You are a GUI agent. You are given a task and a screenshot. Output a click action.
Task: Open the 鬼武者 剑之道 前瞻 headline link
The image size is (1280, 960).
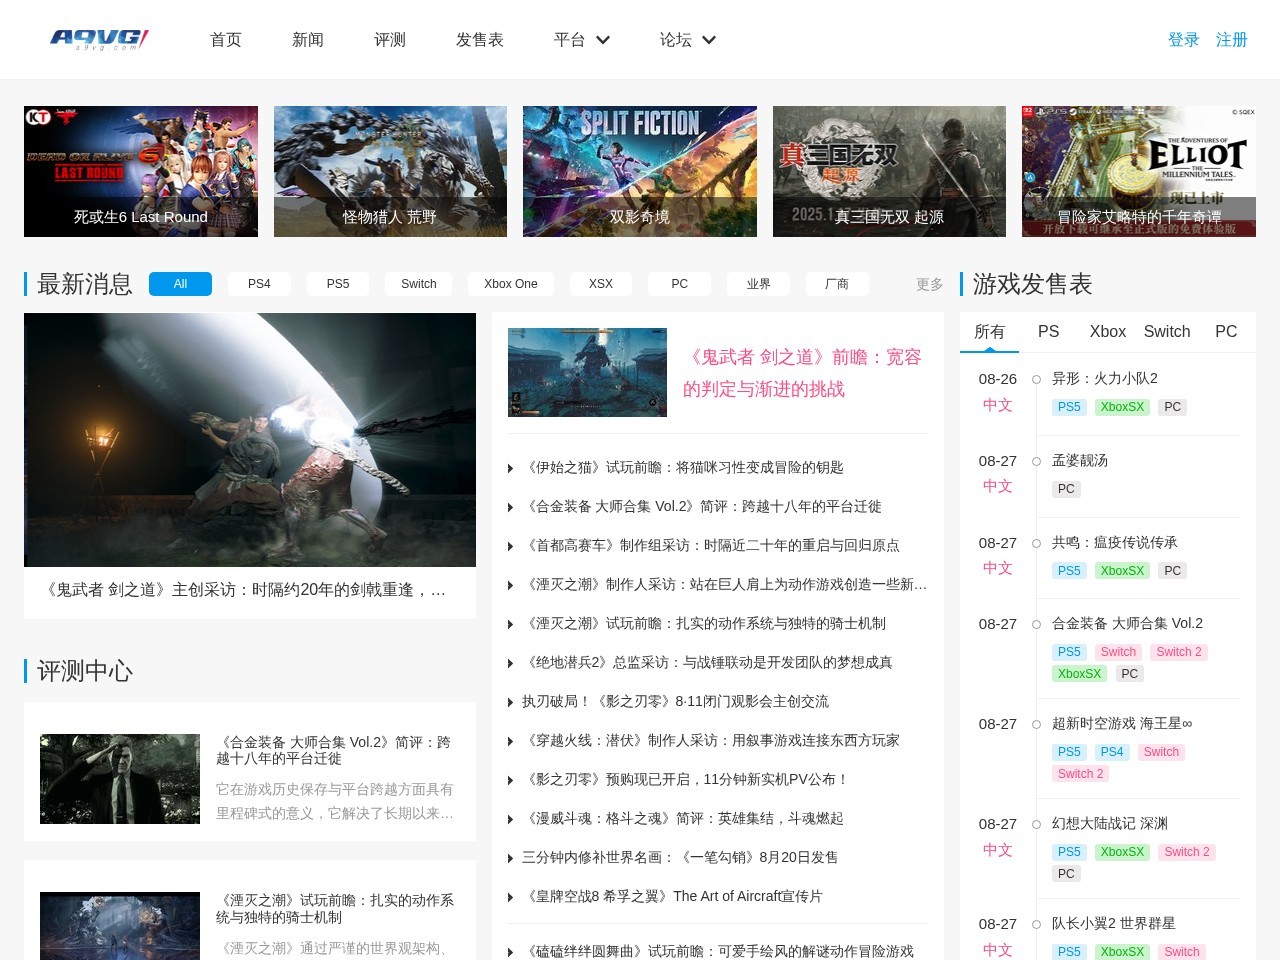click(802, 373)
